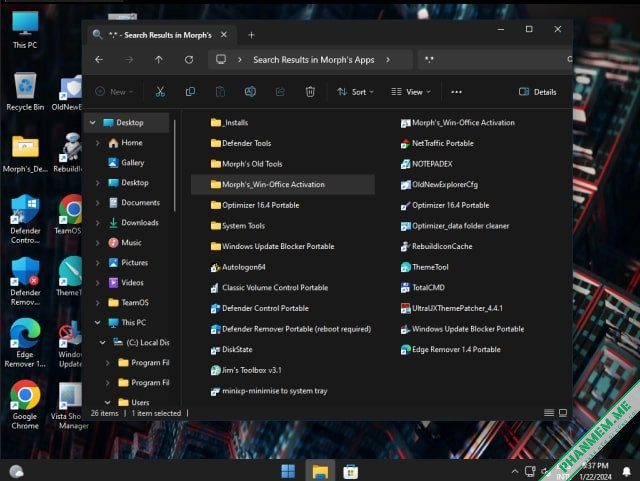Click the Delete trash icon
Screen dimensions: 640x481
310,92
